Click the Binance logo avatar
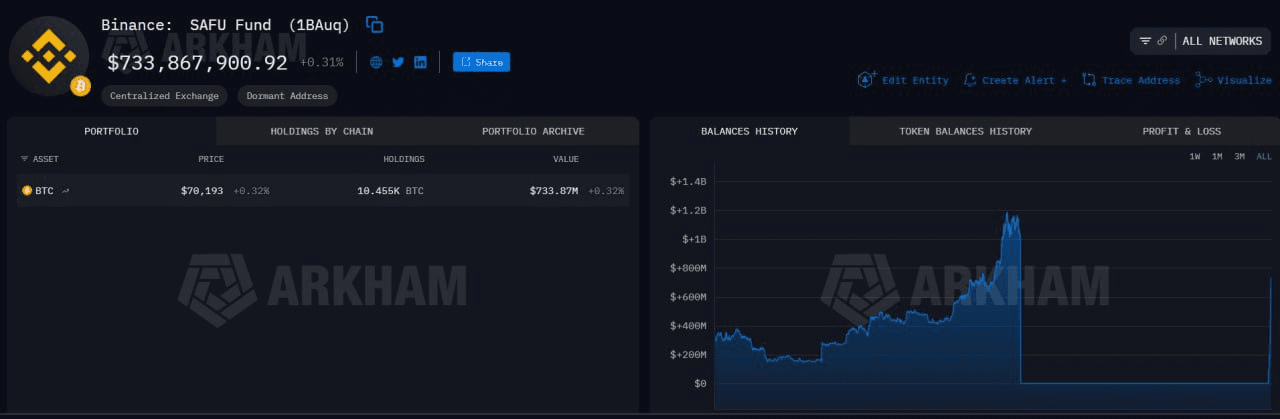Viewport: 1280px width, 419px height. 49,55
